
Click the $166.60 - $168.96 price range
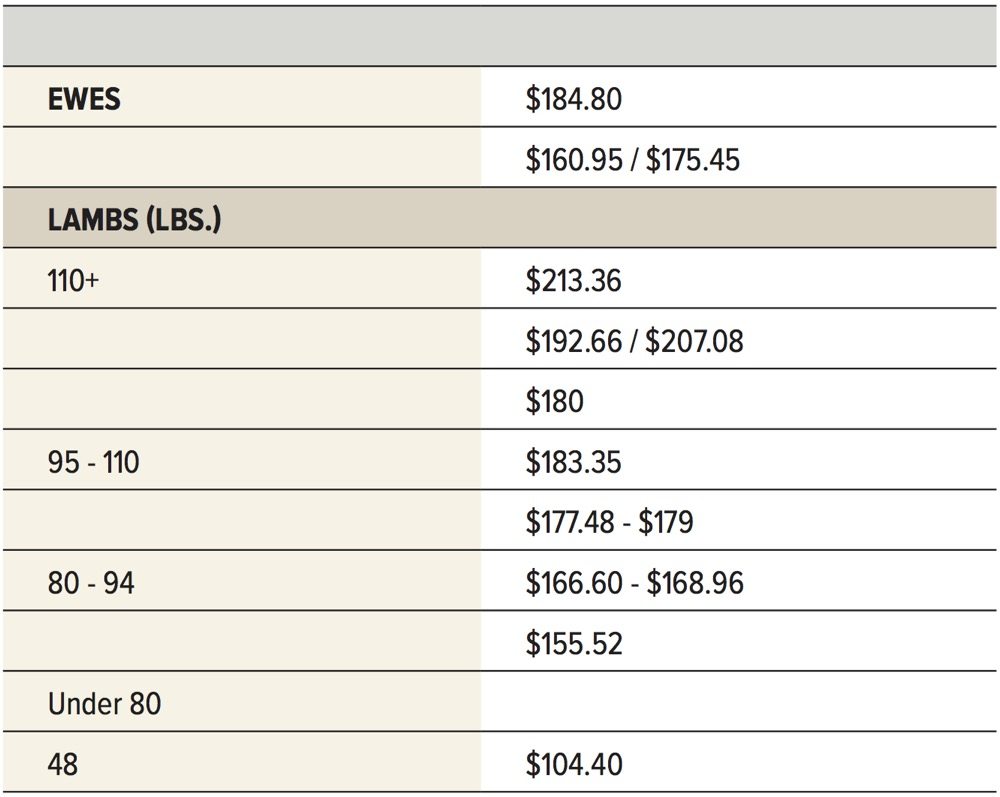click(x=634, y=583)
